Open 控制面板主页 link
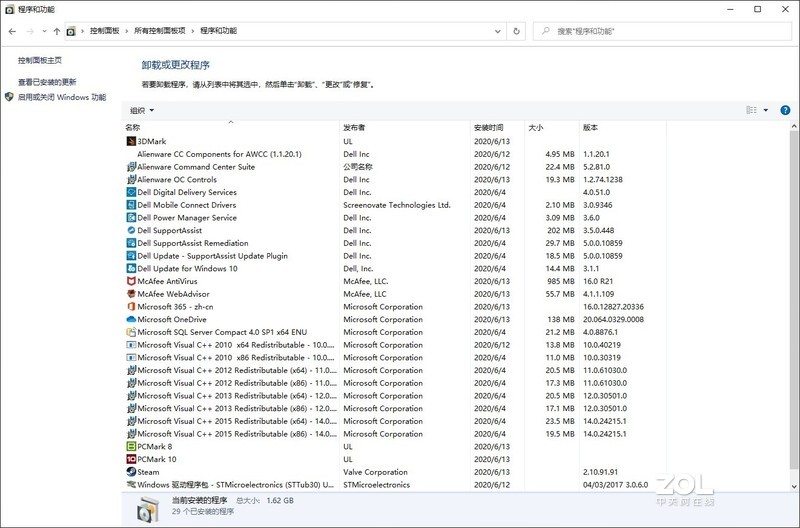 click(x=40, y=60)
